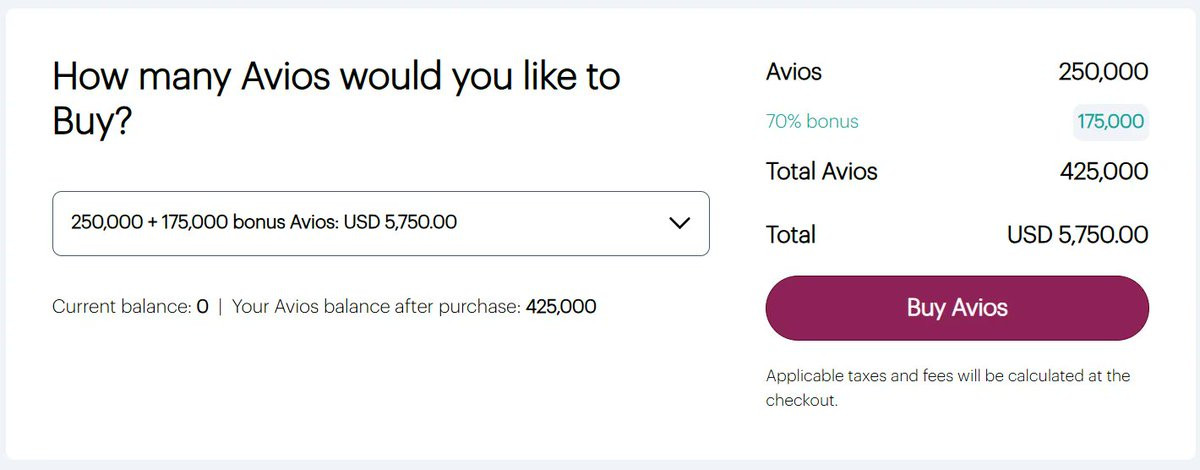Click the Current balance label
This screenshot has height=470, width=1200.
point(121,307)
